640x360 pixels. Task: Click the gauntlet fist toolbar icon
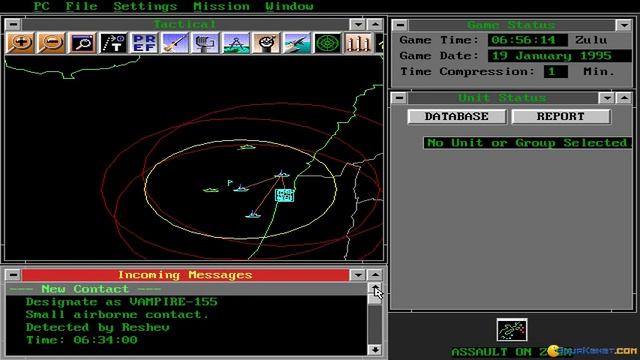tap(205, 43)
